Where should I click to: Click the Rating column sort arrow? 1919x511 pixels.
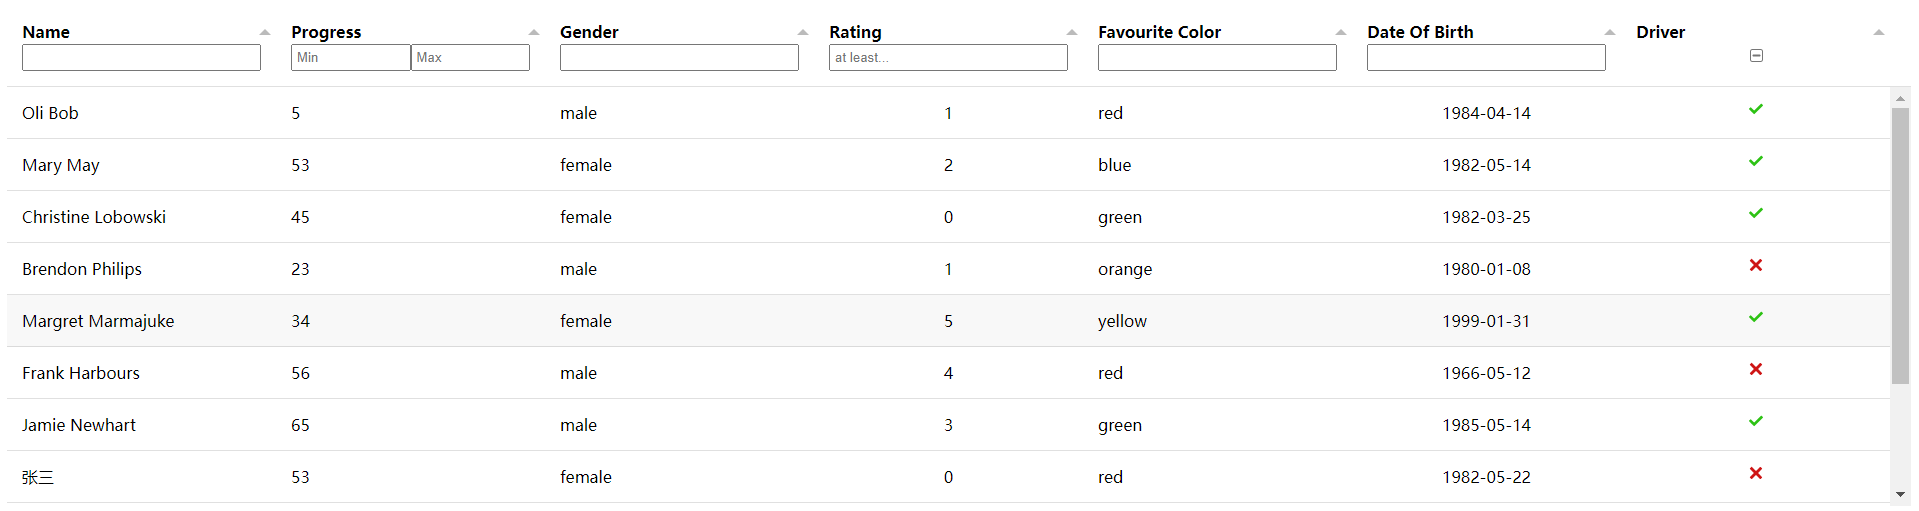coord(1072,32)
